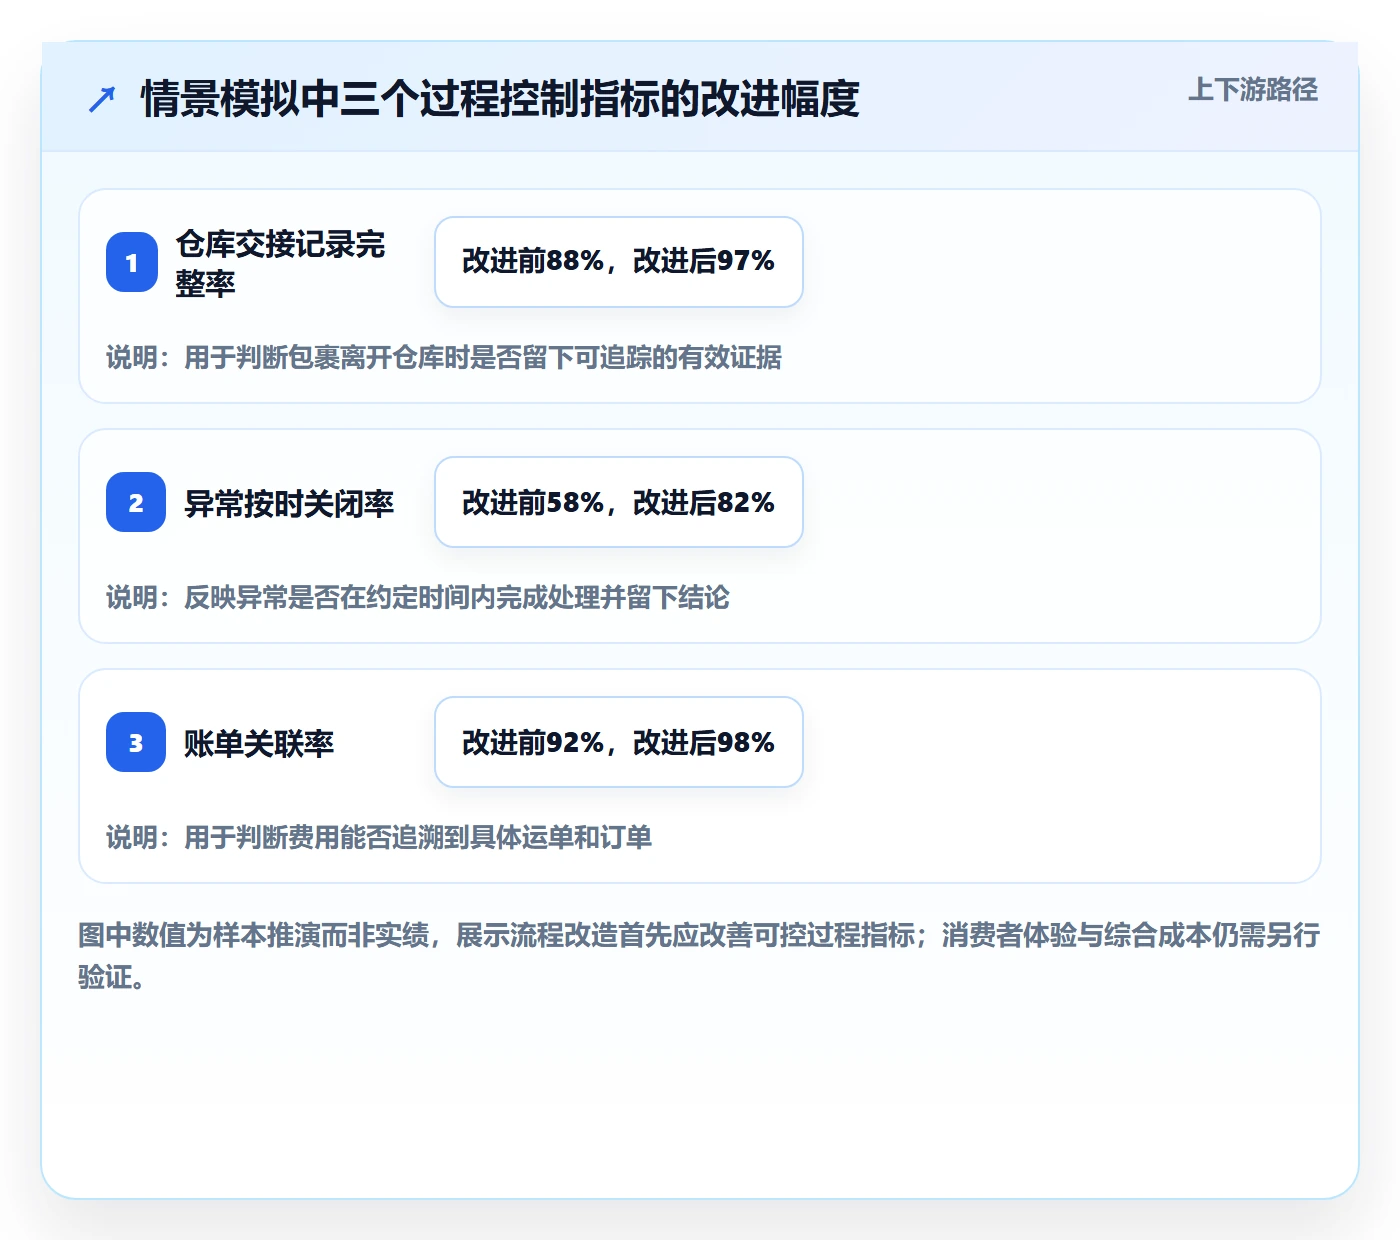This screenshot has height=1240, width=1400.
Task: Click the heading 情景模拟中三个过程控制指标的改进幅度
Action: [x=500, y=99]
